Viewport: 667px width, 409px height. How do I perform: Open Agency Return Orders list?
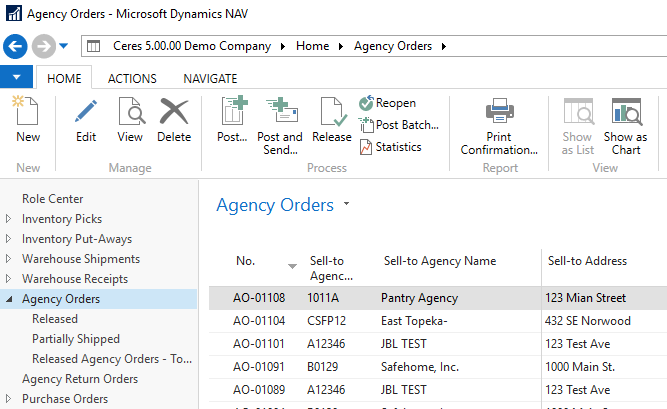(x=80, y=379)
